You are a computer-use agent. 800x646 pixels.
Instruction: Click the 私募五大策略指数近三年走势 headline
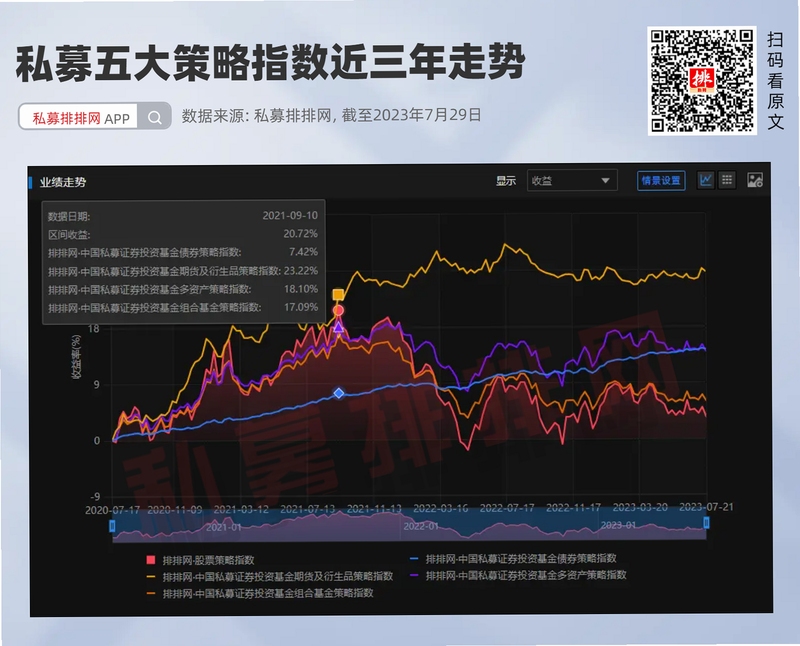click(x=270, y=63)
